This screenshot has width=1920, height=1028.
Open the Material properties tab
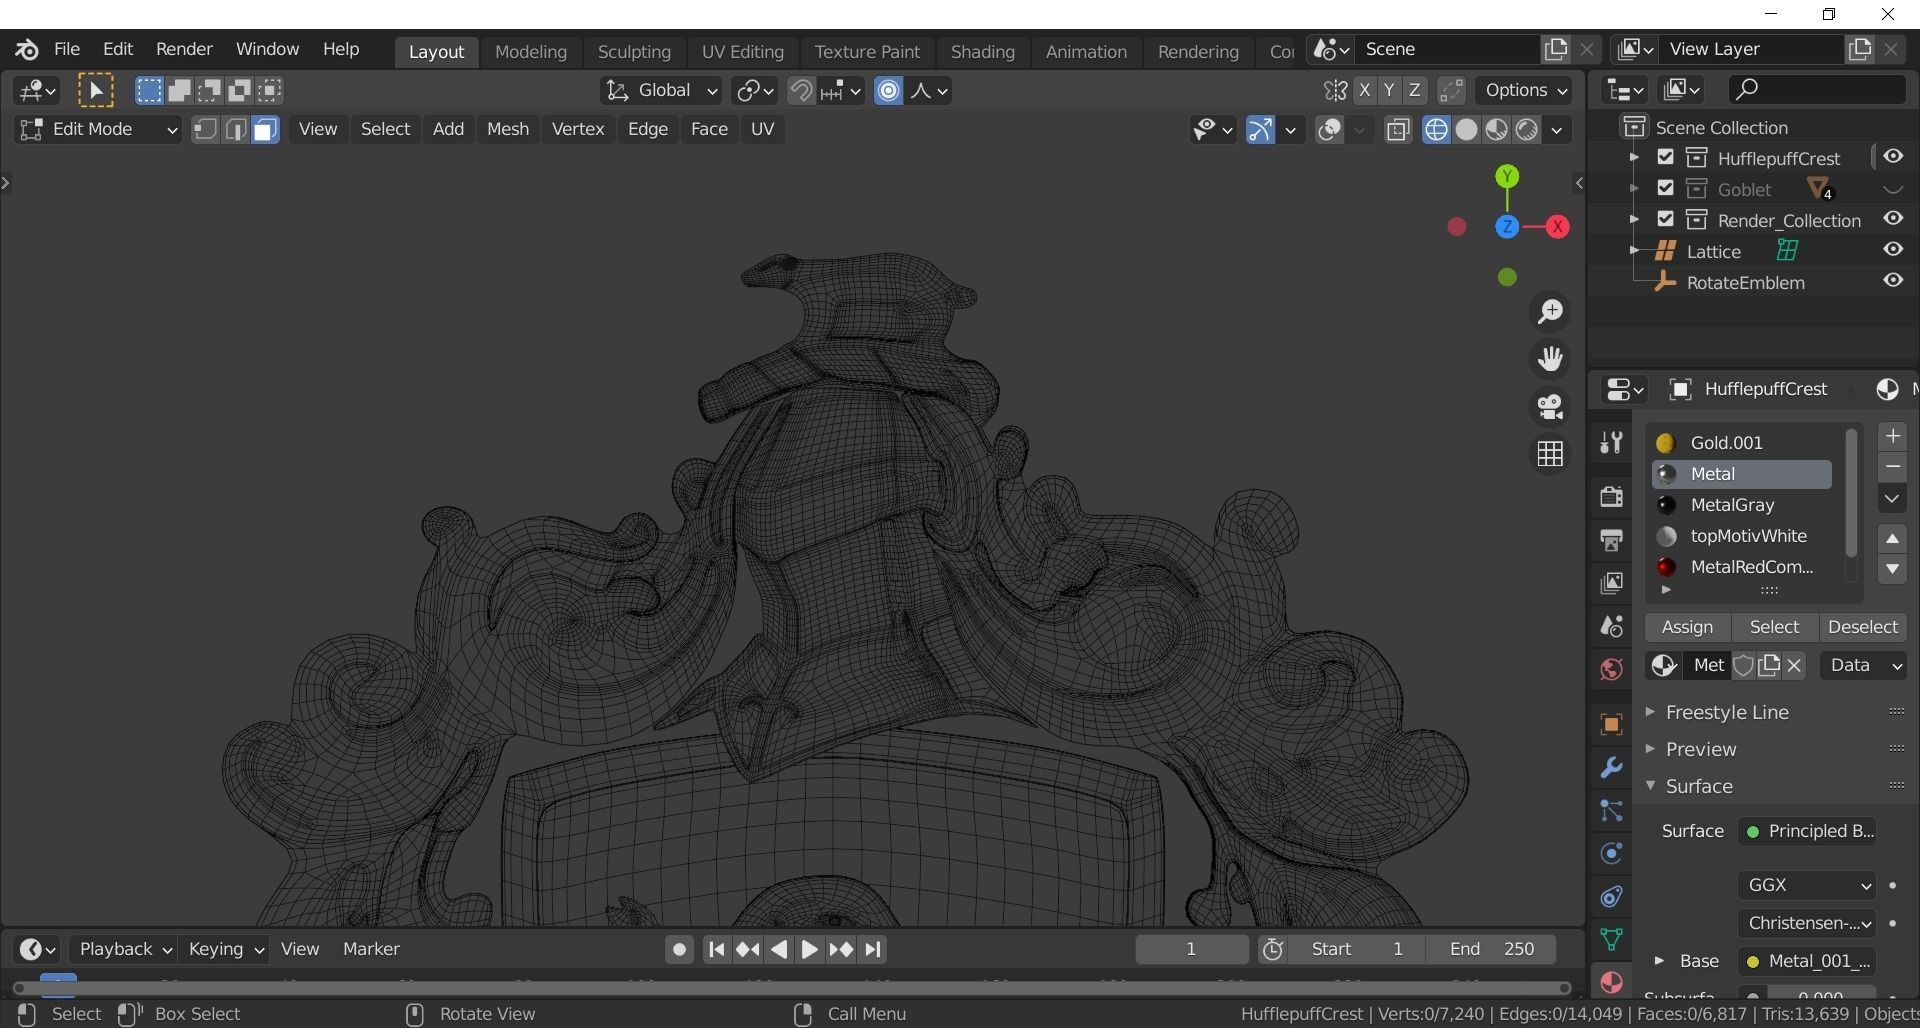[1611, 982]
